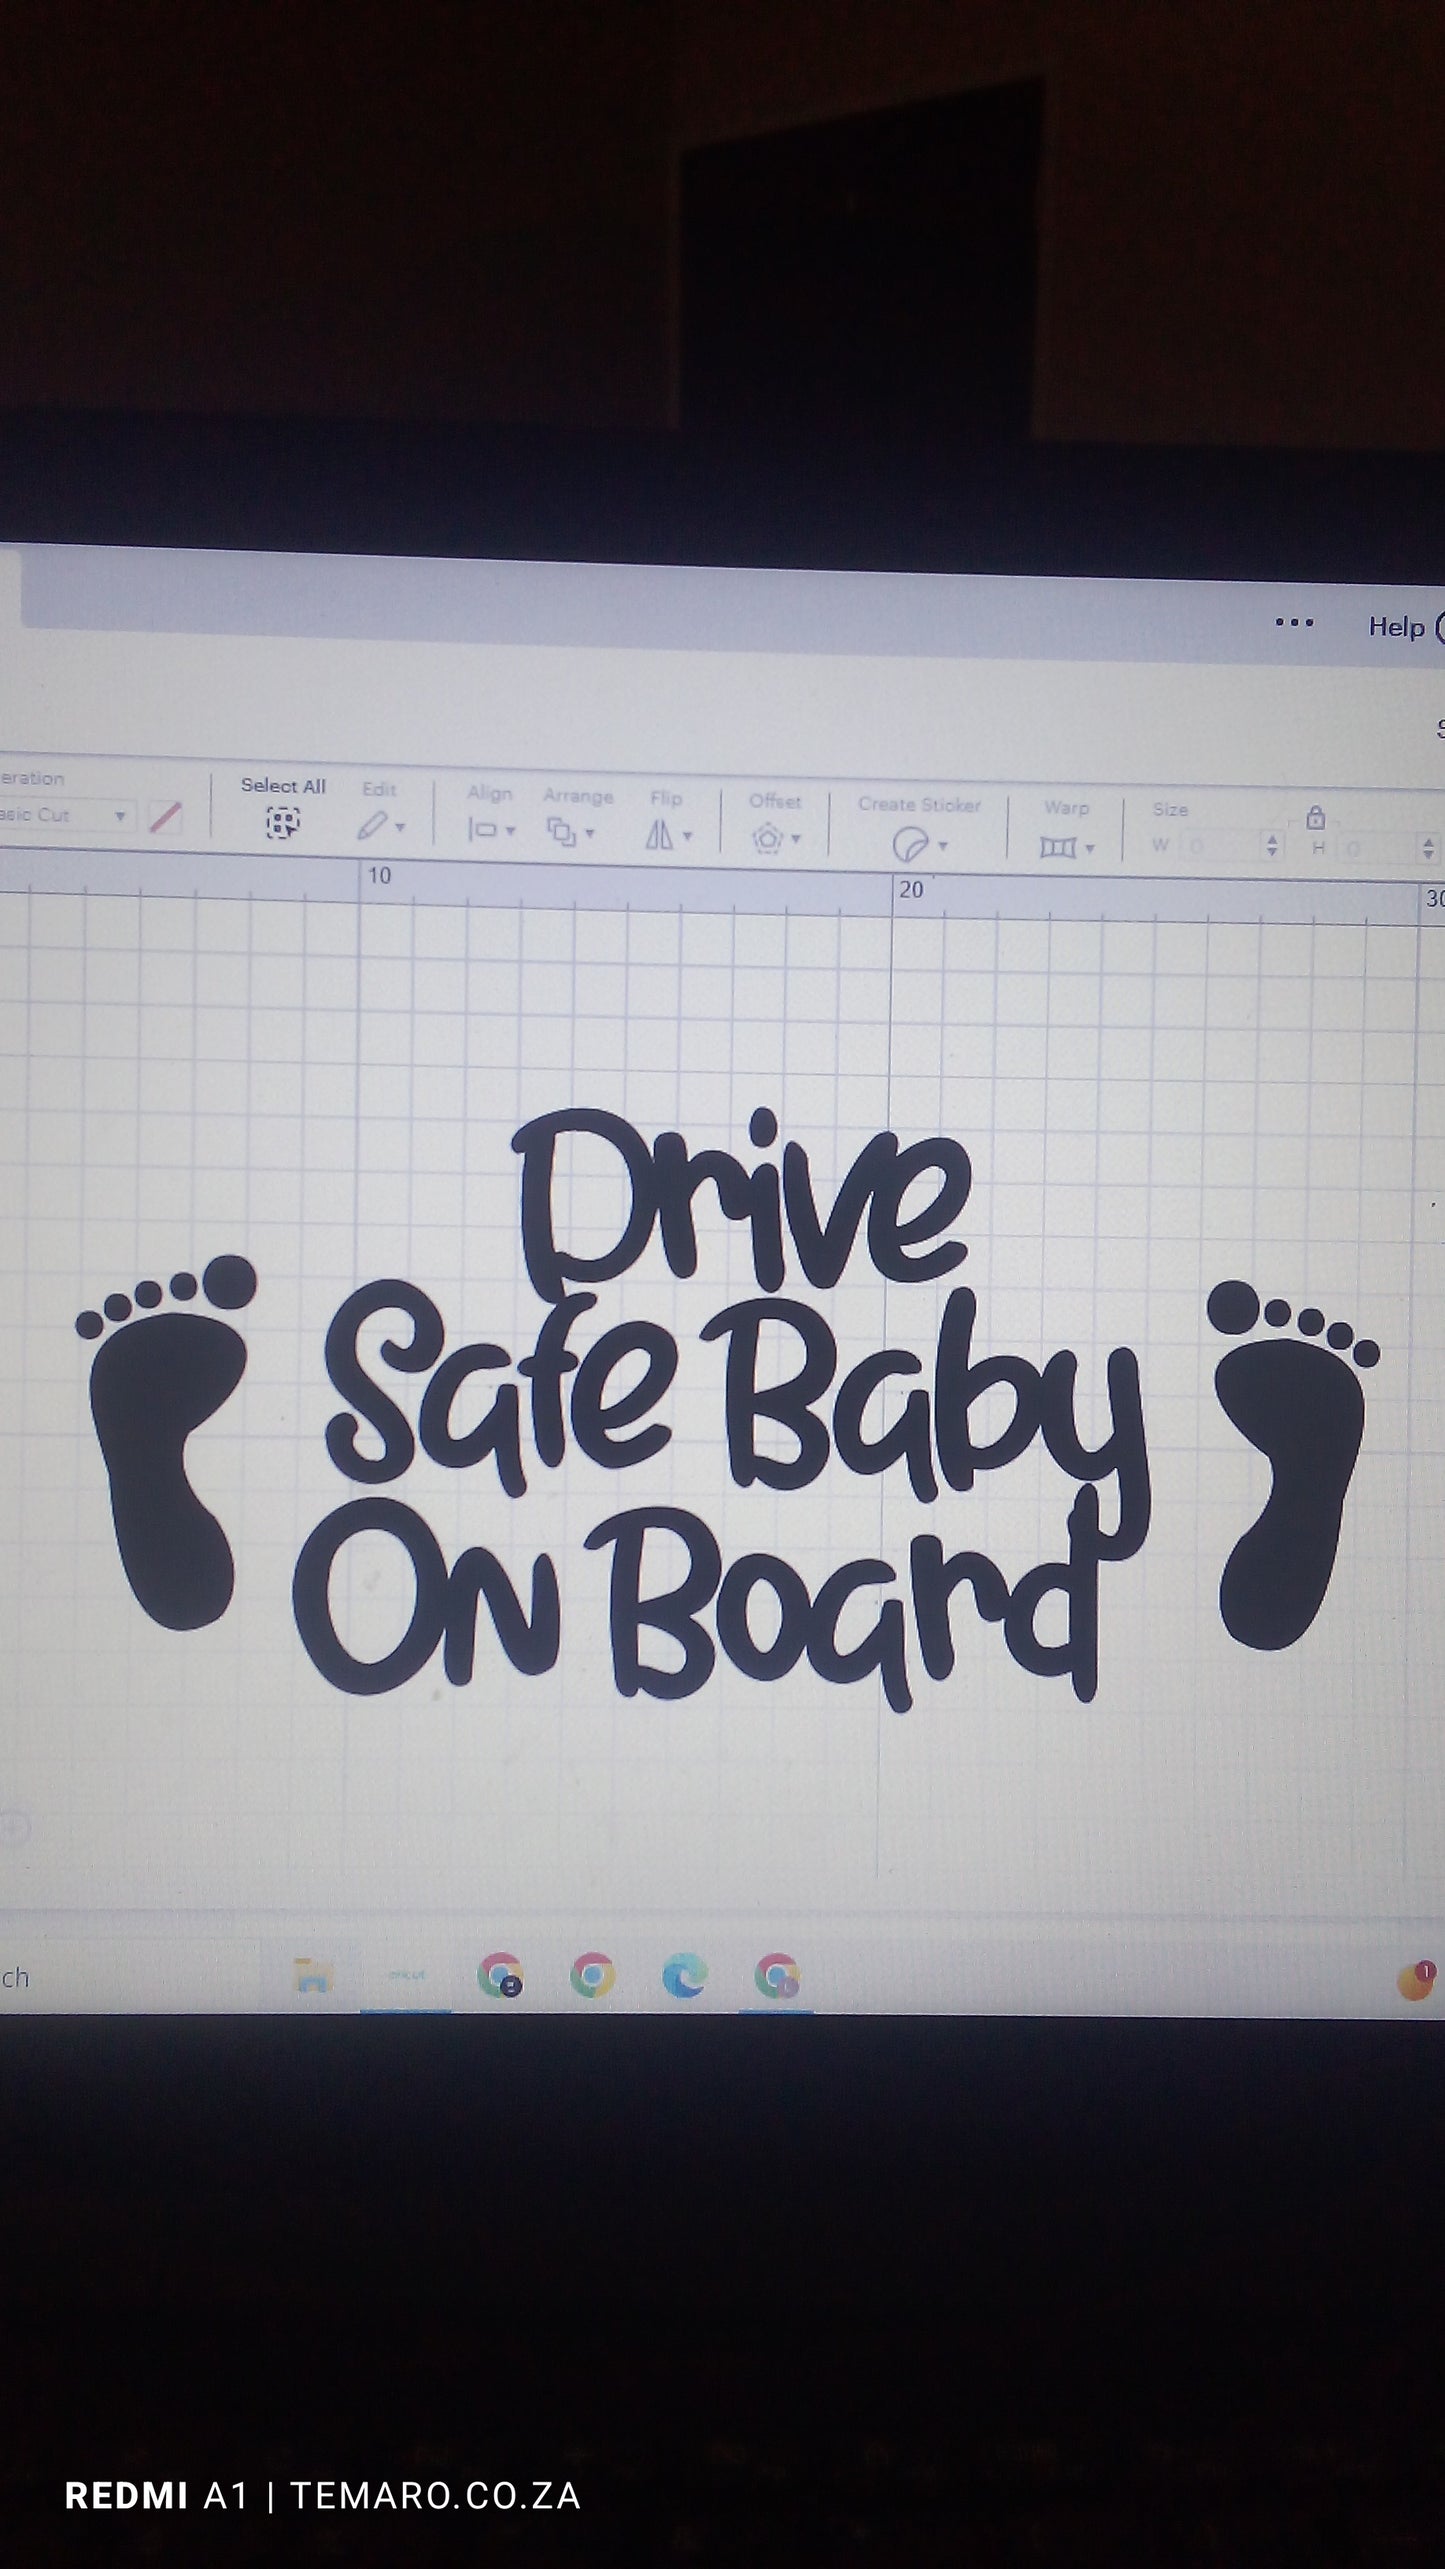
Task: Open the first Chrome profile icon in taskbar
Action: 500,1975
